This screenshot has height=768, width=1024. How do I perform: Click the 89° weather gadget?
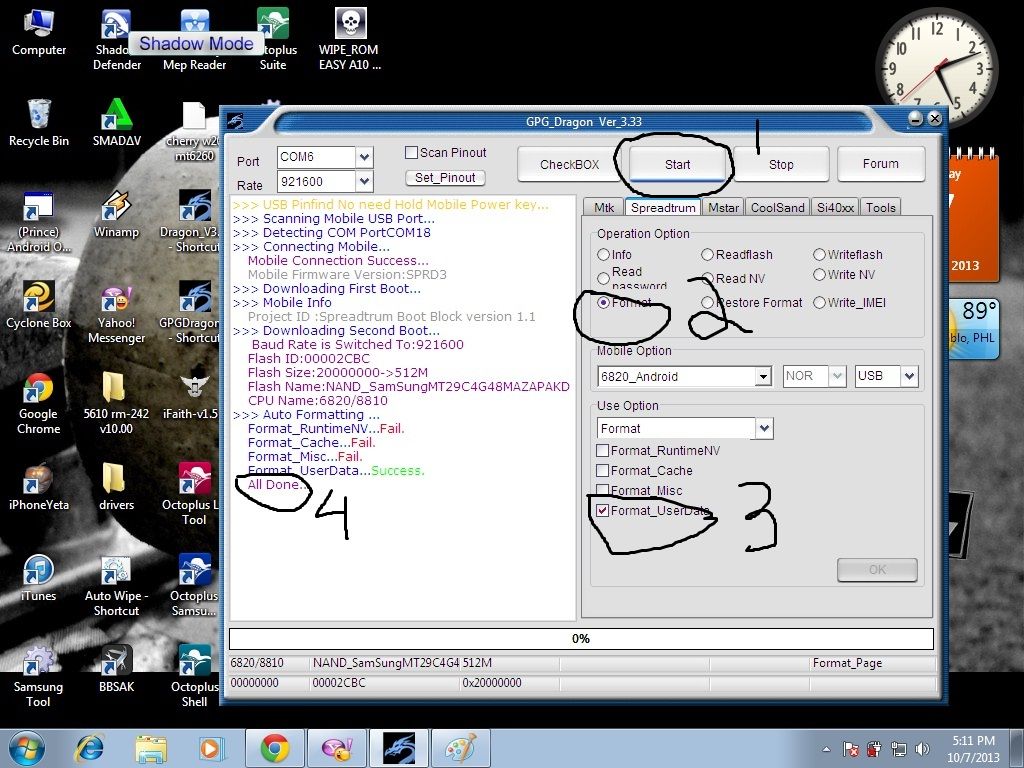point(973,328)
